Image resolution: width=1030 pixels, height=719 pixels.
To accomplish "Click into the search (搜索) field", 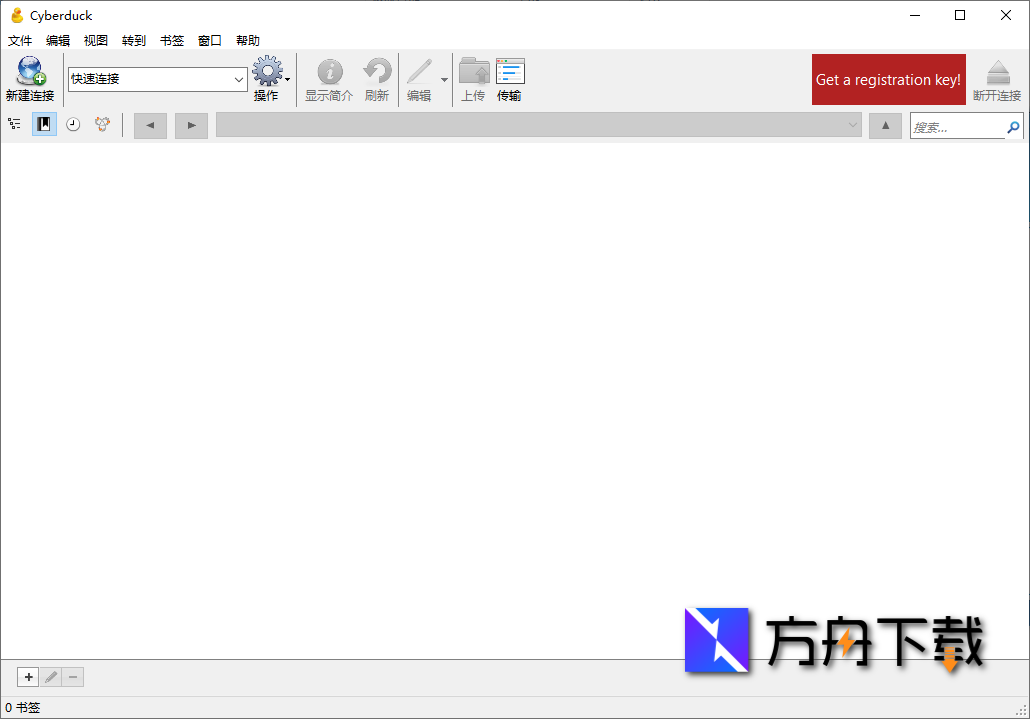I will [956, 127].
